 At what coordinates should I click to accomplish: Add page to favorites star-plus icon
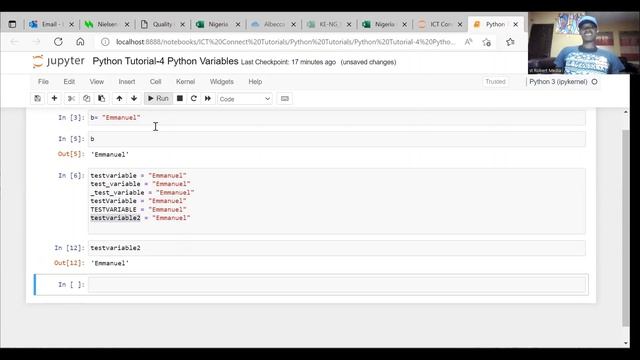click(487, 42)
